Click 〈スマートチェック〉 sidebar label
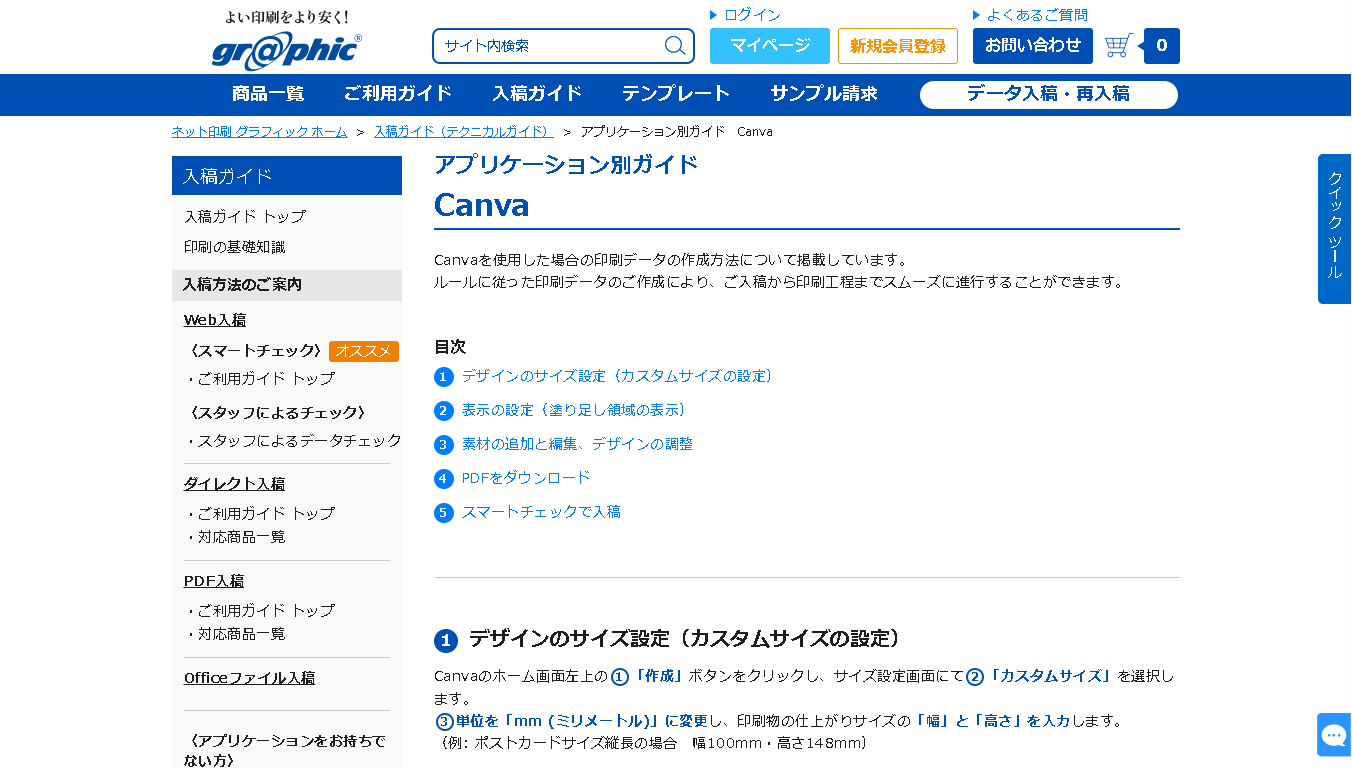The height and width of the screenshot is (768, 1352). point(255,351)
